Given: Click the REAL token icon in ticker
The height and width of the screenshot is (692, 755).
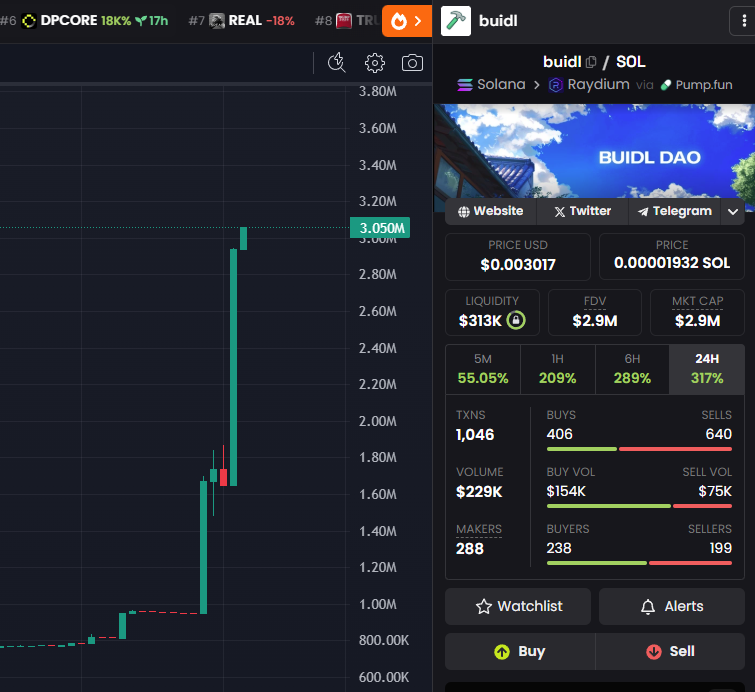Looking at the screenshot, I should [x=217, y=21].
